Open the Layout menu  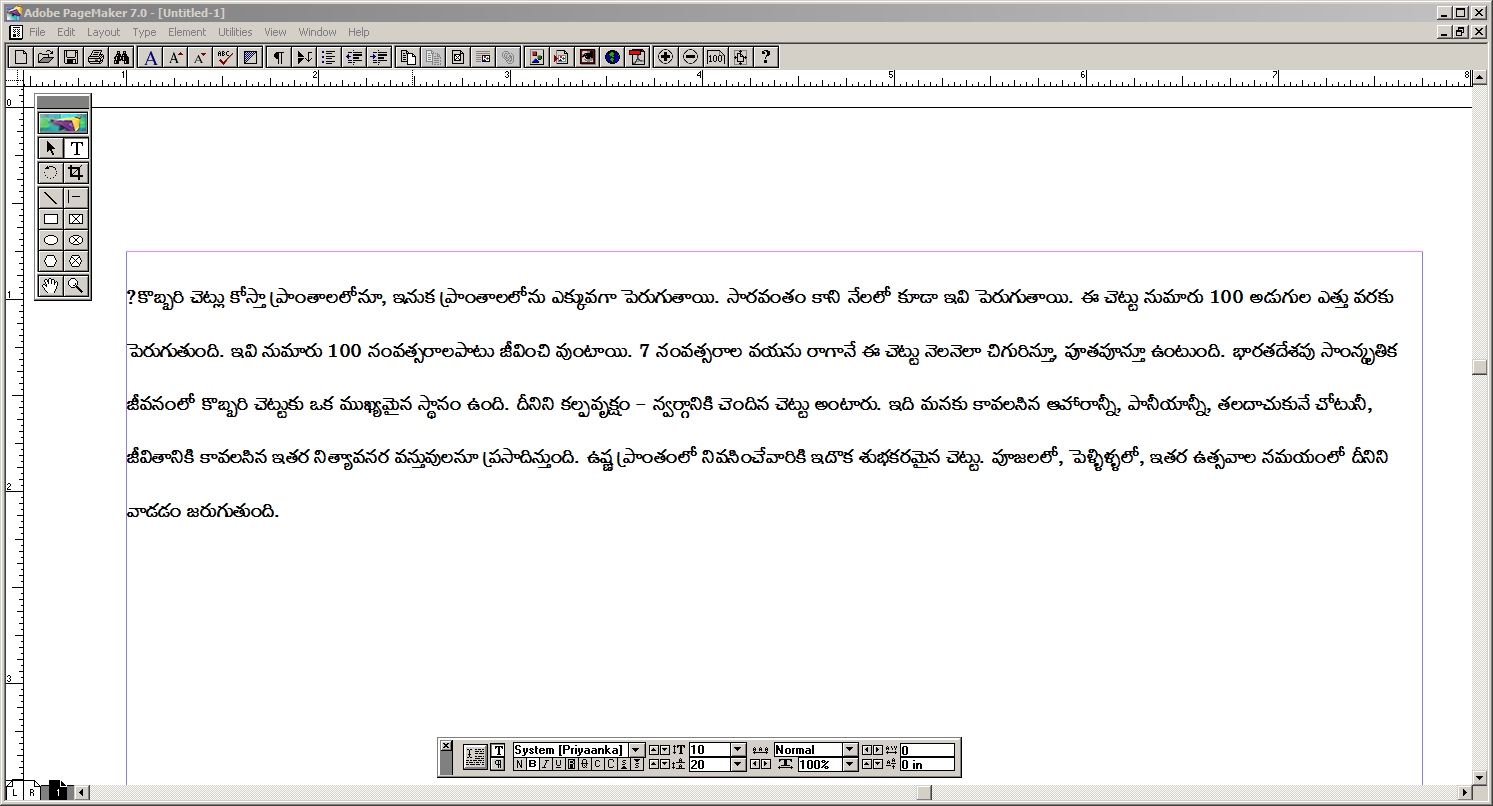tap(103, 32)
